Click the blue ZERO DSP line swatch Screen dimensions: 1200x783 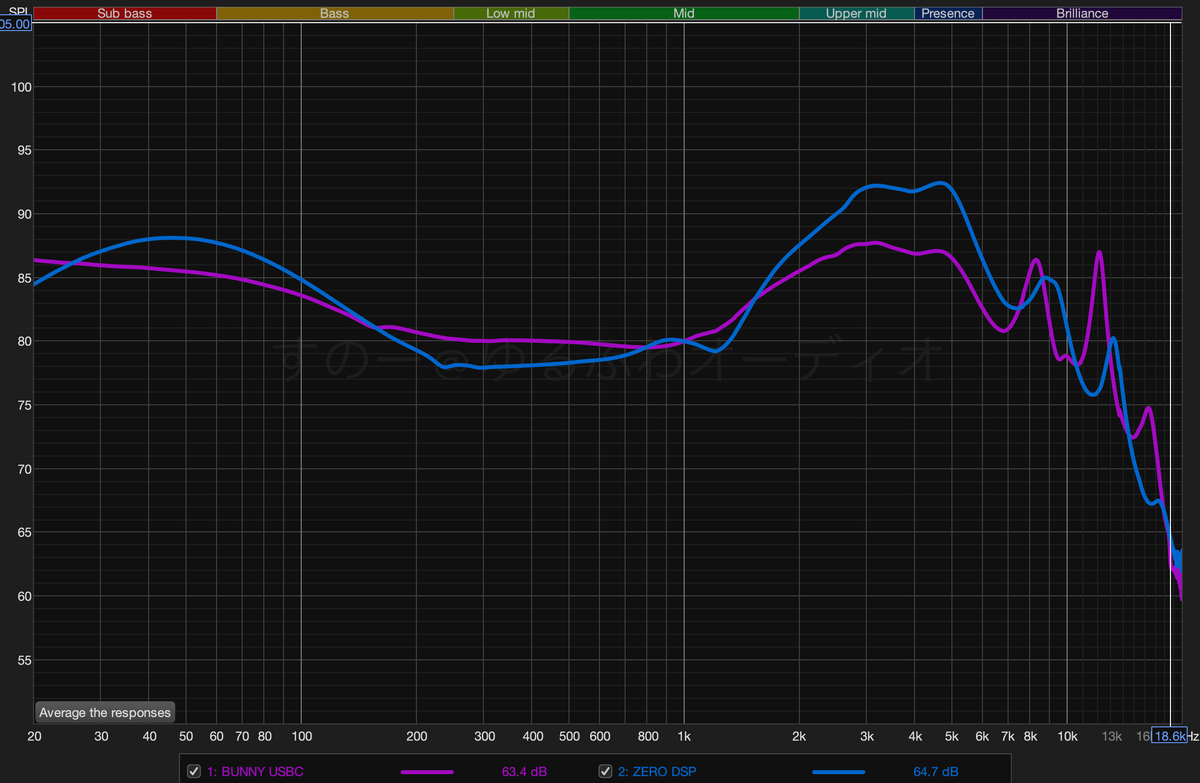pyautogui.click(x=838, y=772)
